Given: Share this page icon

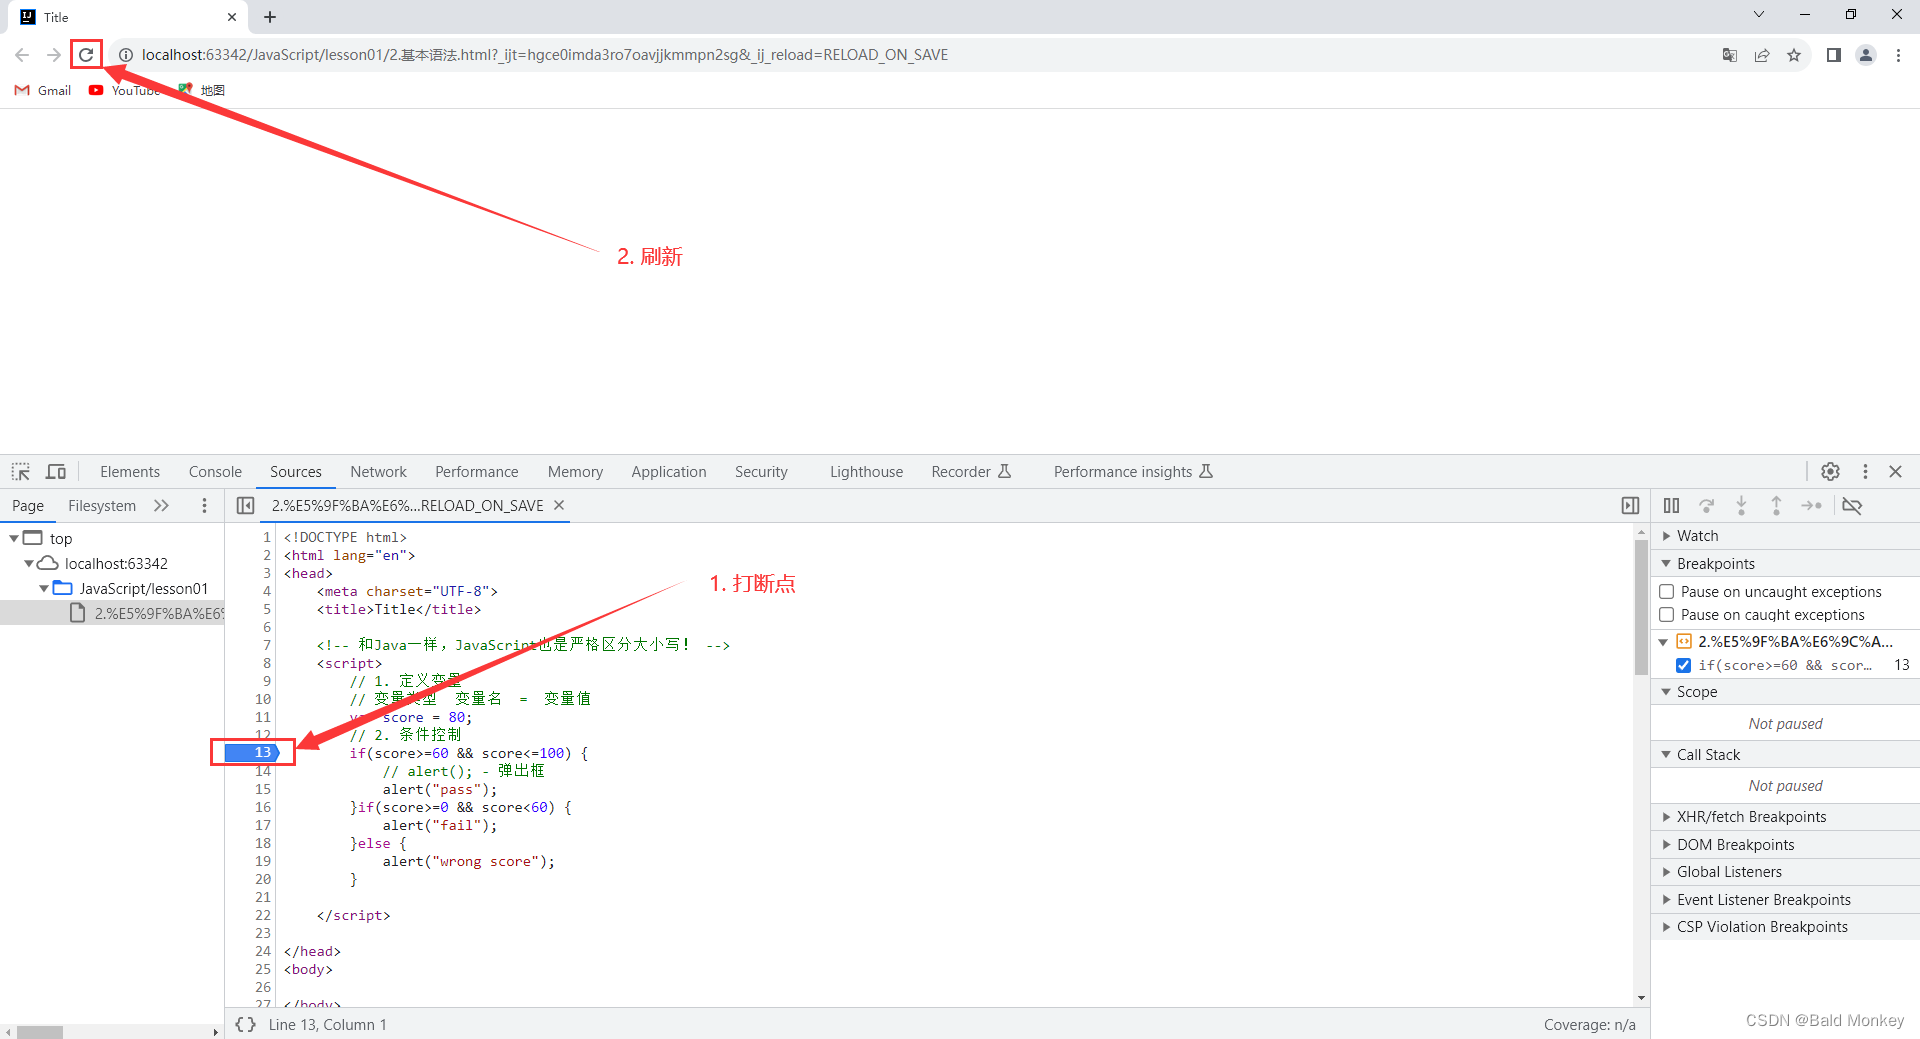Looking at the screenshot, I should [1762, 55].
